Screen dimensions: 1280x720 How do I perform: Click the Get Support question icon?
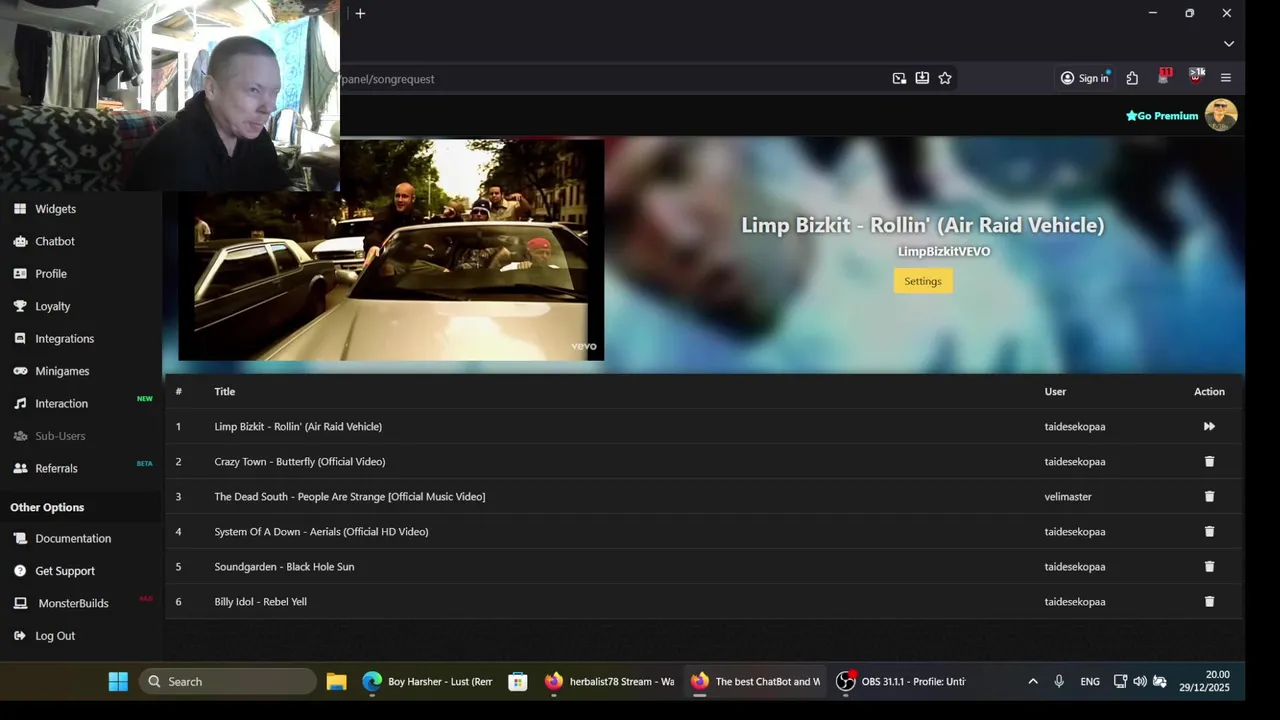click(x=20, y=571)
